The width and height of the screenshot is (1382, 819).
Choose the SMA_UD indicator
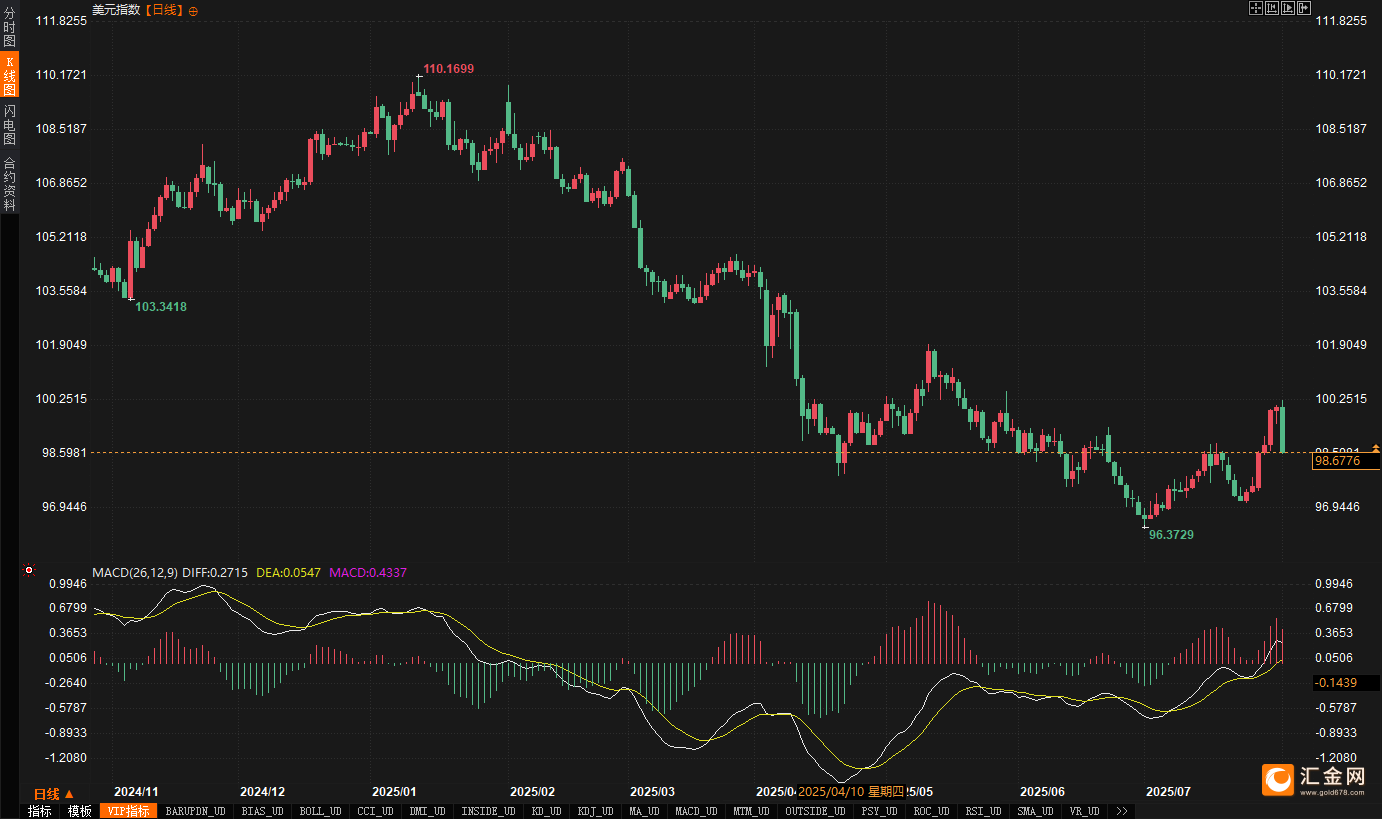point(1035,811)
